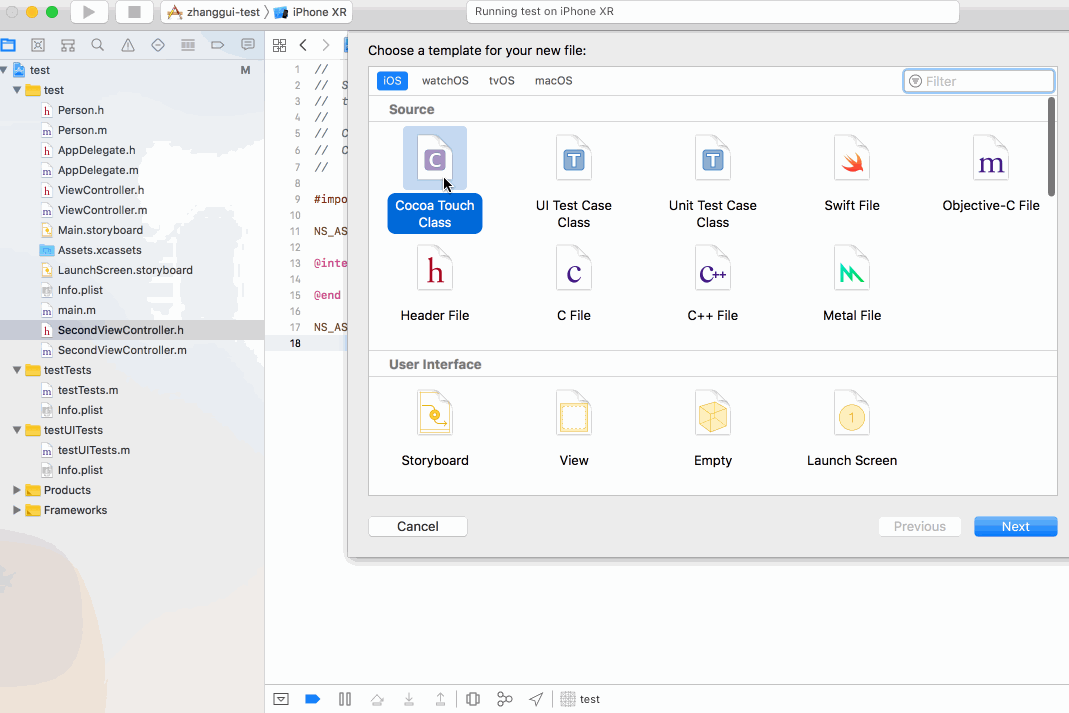1069x713 pixels.
Task: Click the Next button
Action: [x=1015, y=527]
